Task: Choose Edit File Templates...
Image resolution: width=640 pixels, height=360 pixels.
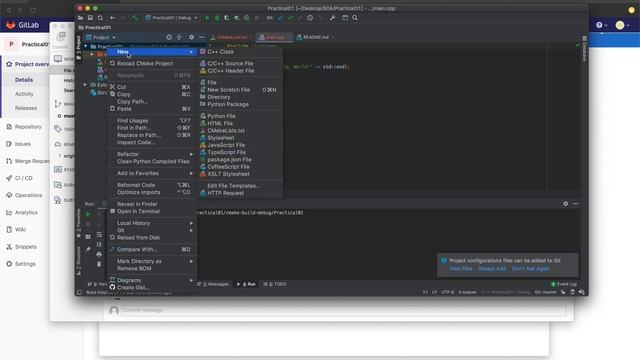Action: tap(233, 186)
